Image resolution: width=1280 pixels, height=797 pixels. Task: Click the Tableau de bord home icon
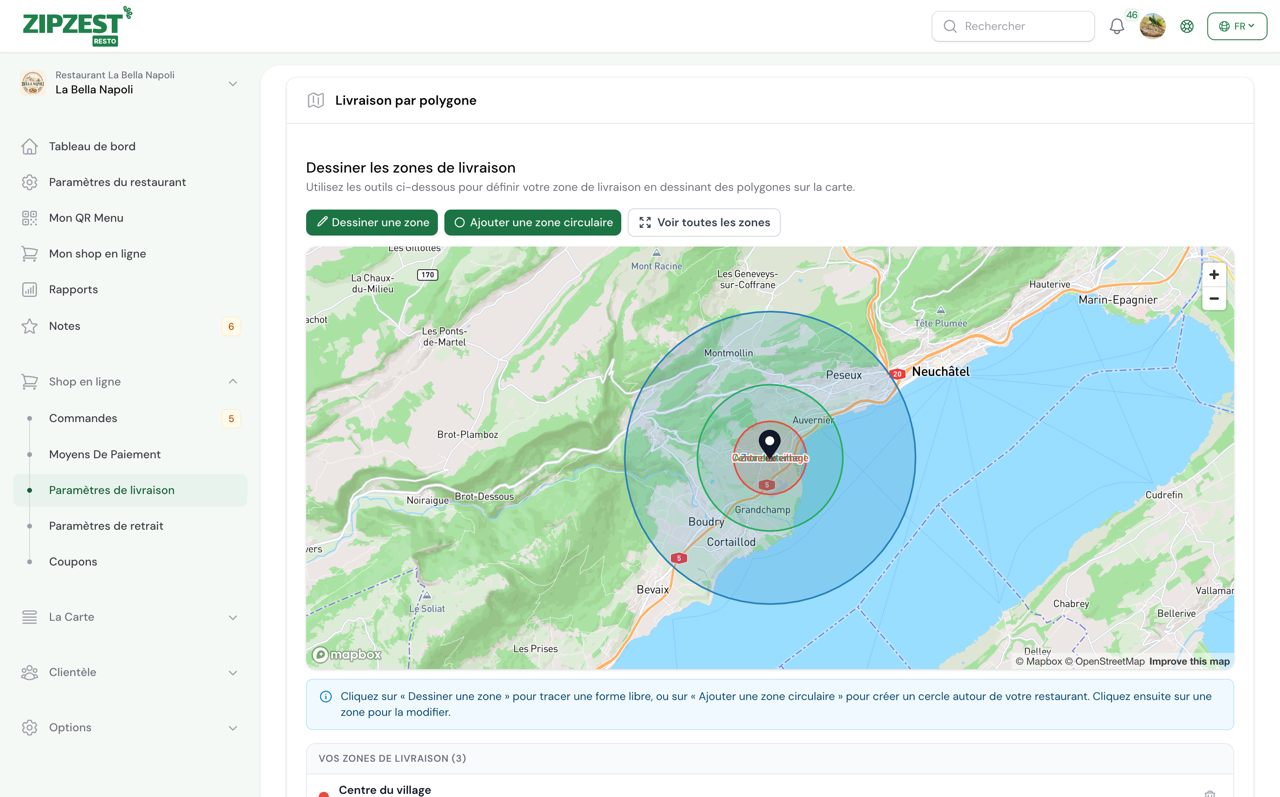30,146
